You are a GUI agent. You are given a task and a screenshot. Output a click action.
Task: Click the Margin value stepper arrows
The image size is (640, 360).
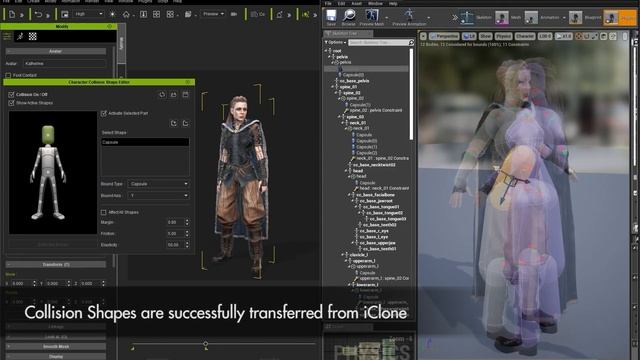tap(187, 222)
